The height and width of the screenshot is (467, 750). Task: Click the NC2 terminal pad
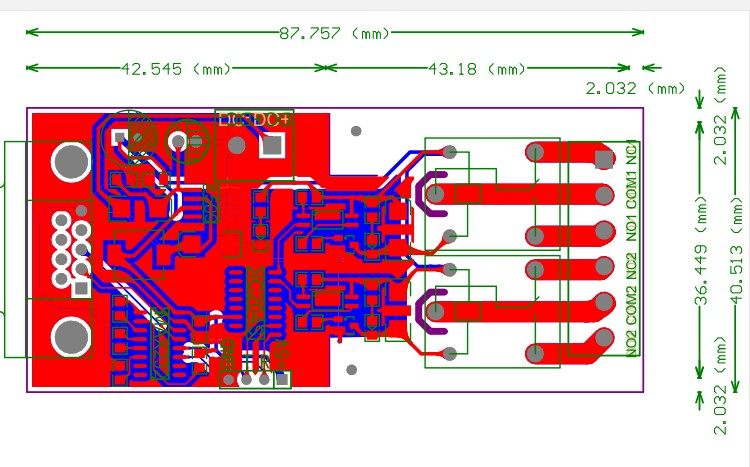pos(605,267)
